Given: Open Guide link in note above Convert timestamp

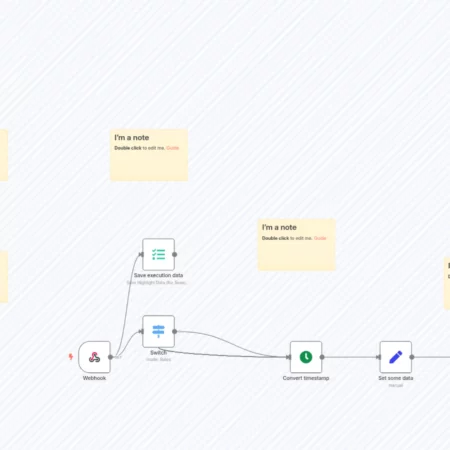Looking at the screenshot, I should click(320, 238).
